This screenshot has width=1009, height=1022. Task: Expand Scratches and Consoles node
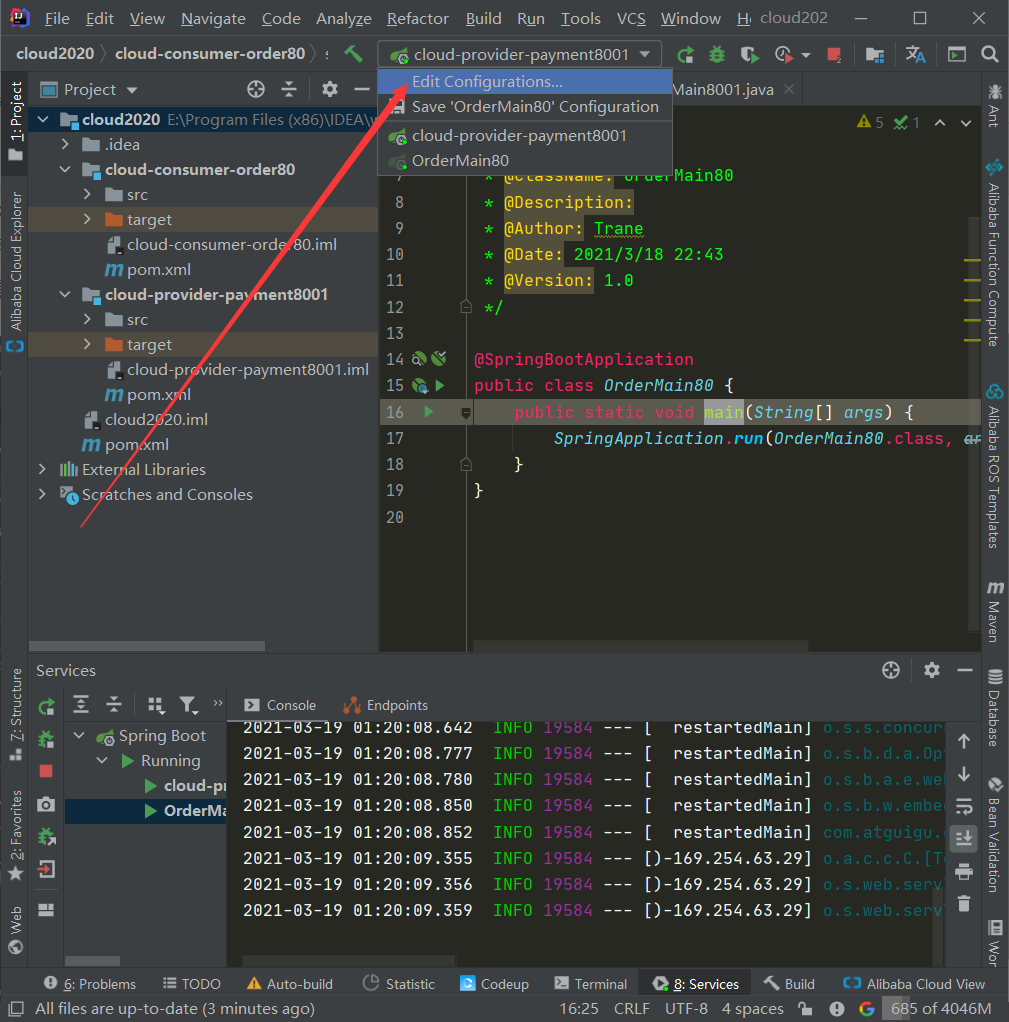[x=42, y=494]
